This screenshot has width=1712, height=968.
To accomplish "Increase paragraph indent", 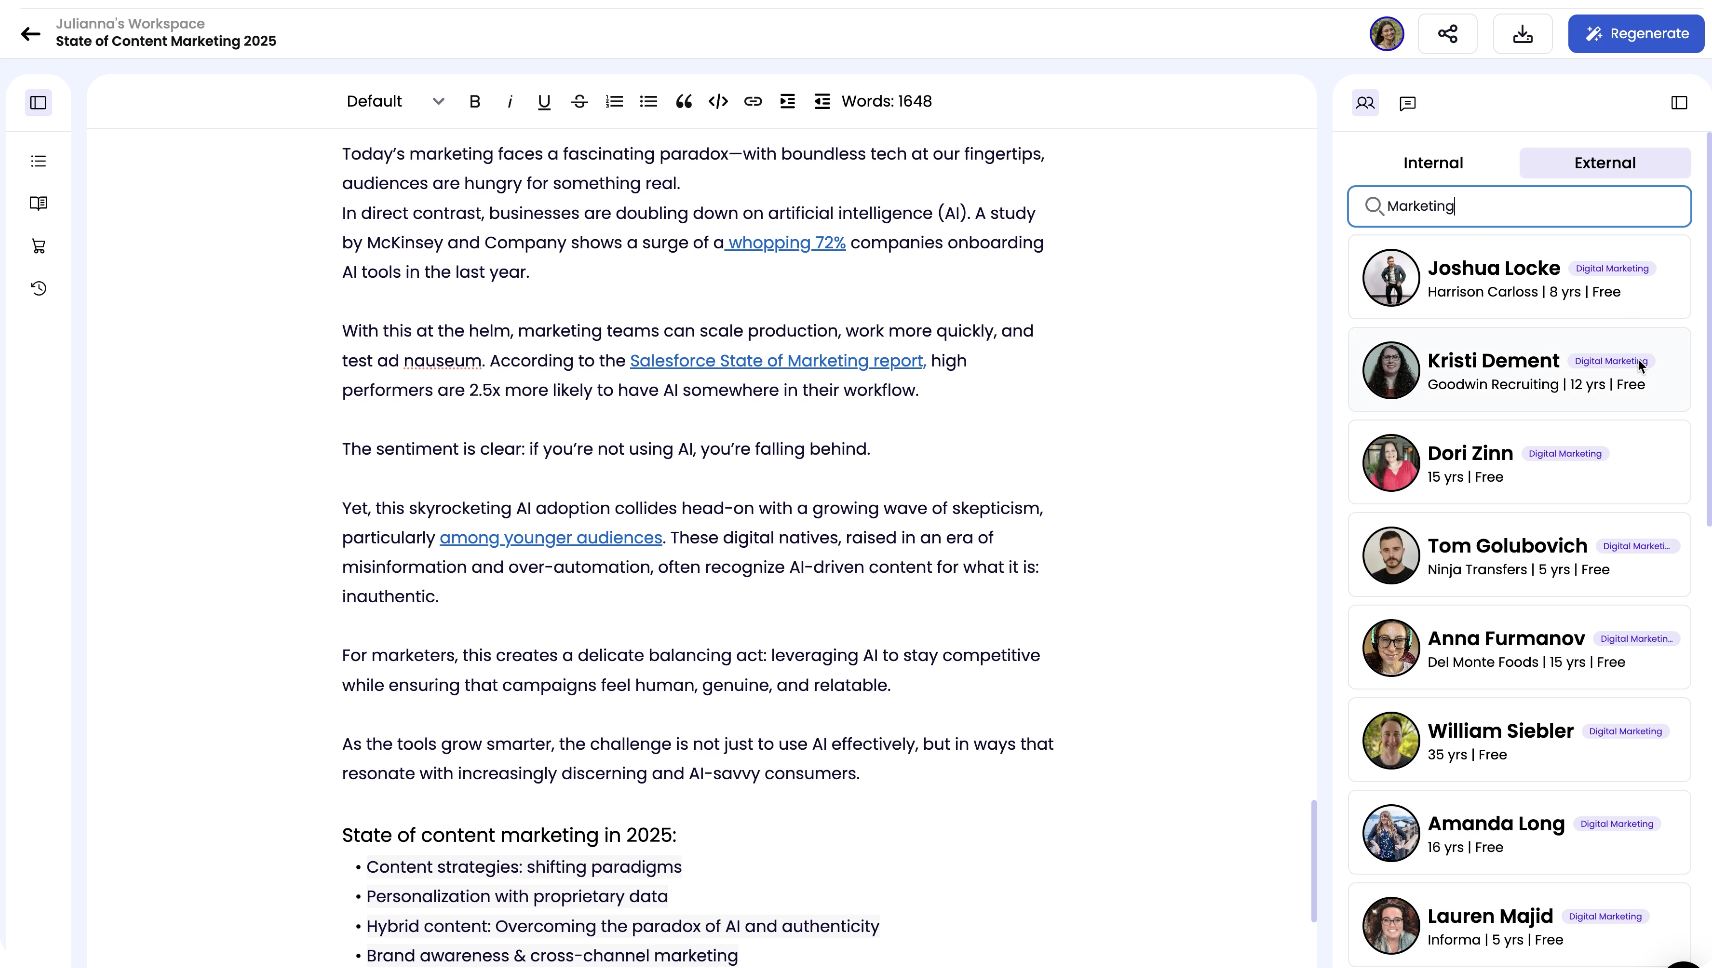I will tap(788, 101).
